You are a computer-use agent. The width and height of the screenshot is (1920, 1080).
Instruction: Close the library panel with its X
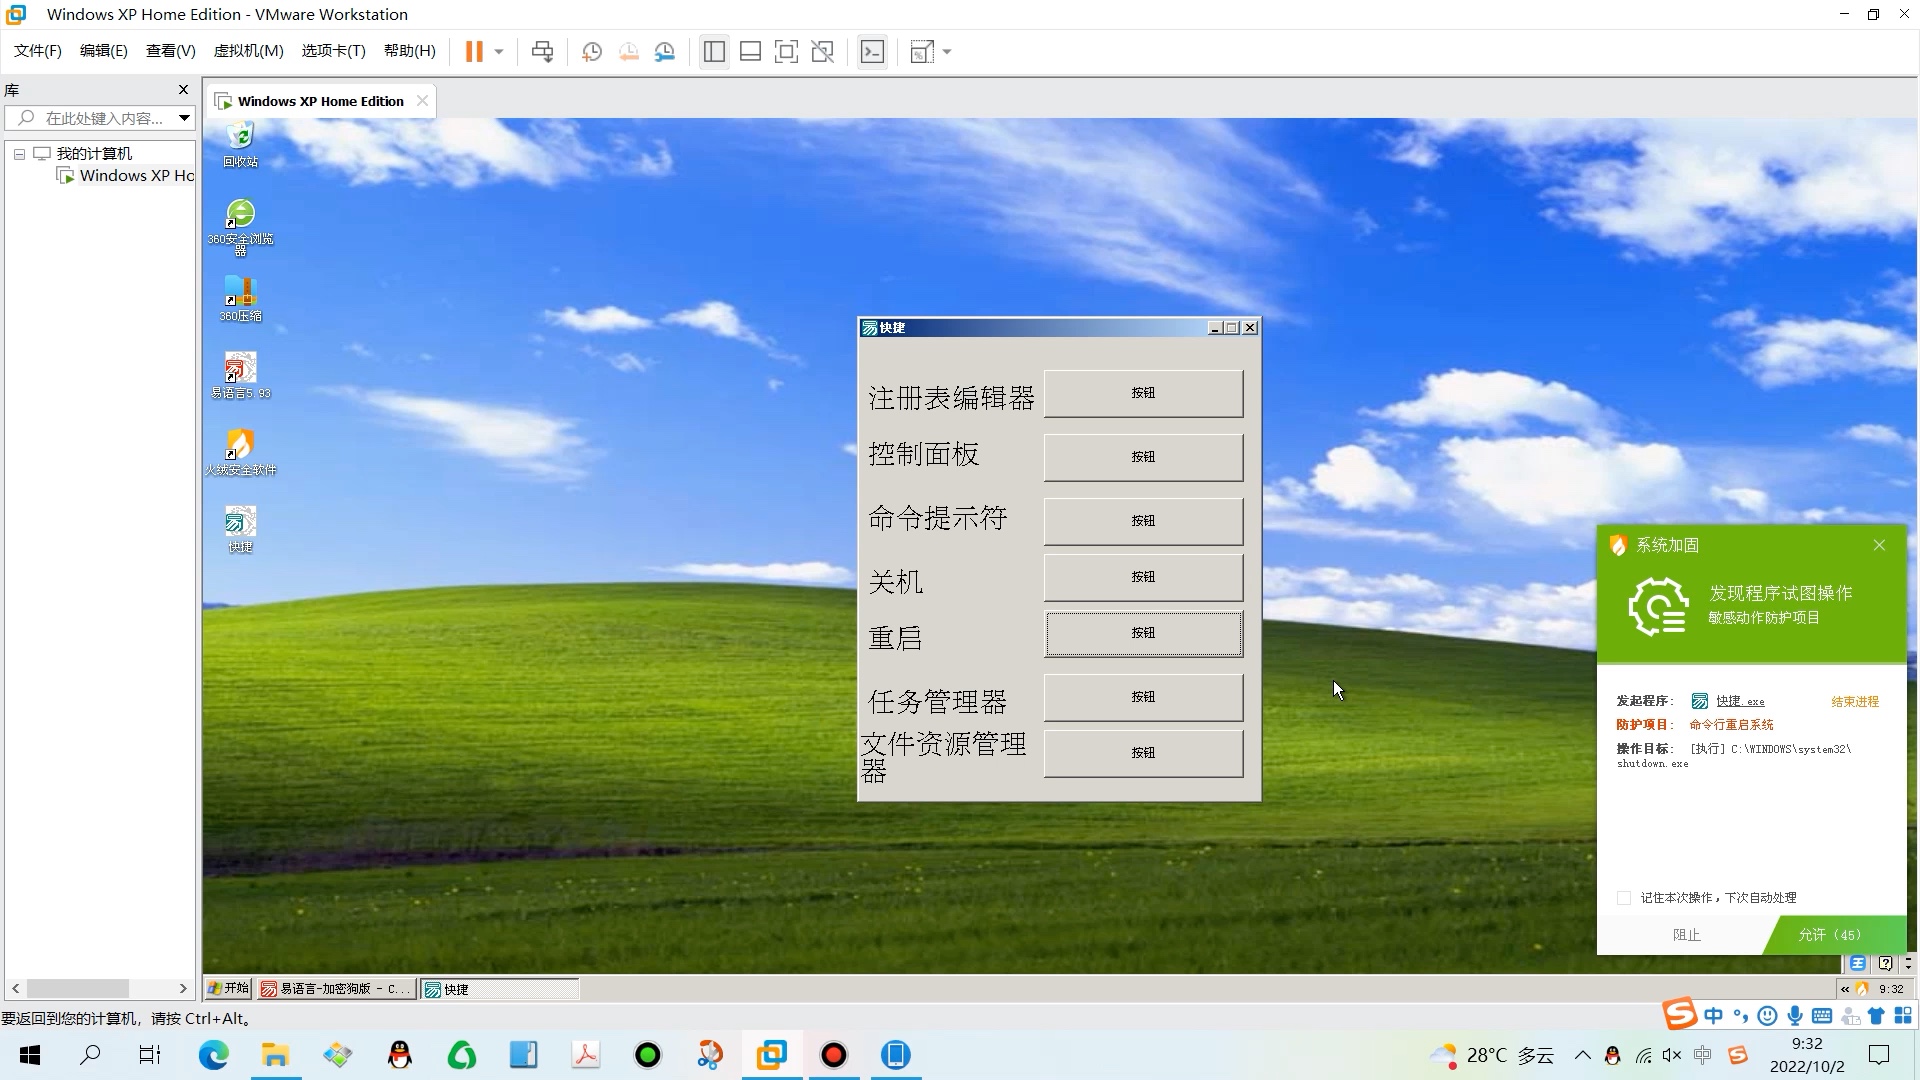click(x=183, y=90)
